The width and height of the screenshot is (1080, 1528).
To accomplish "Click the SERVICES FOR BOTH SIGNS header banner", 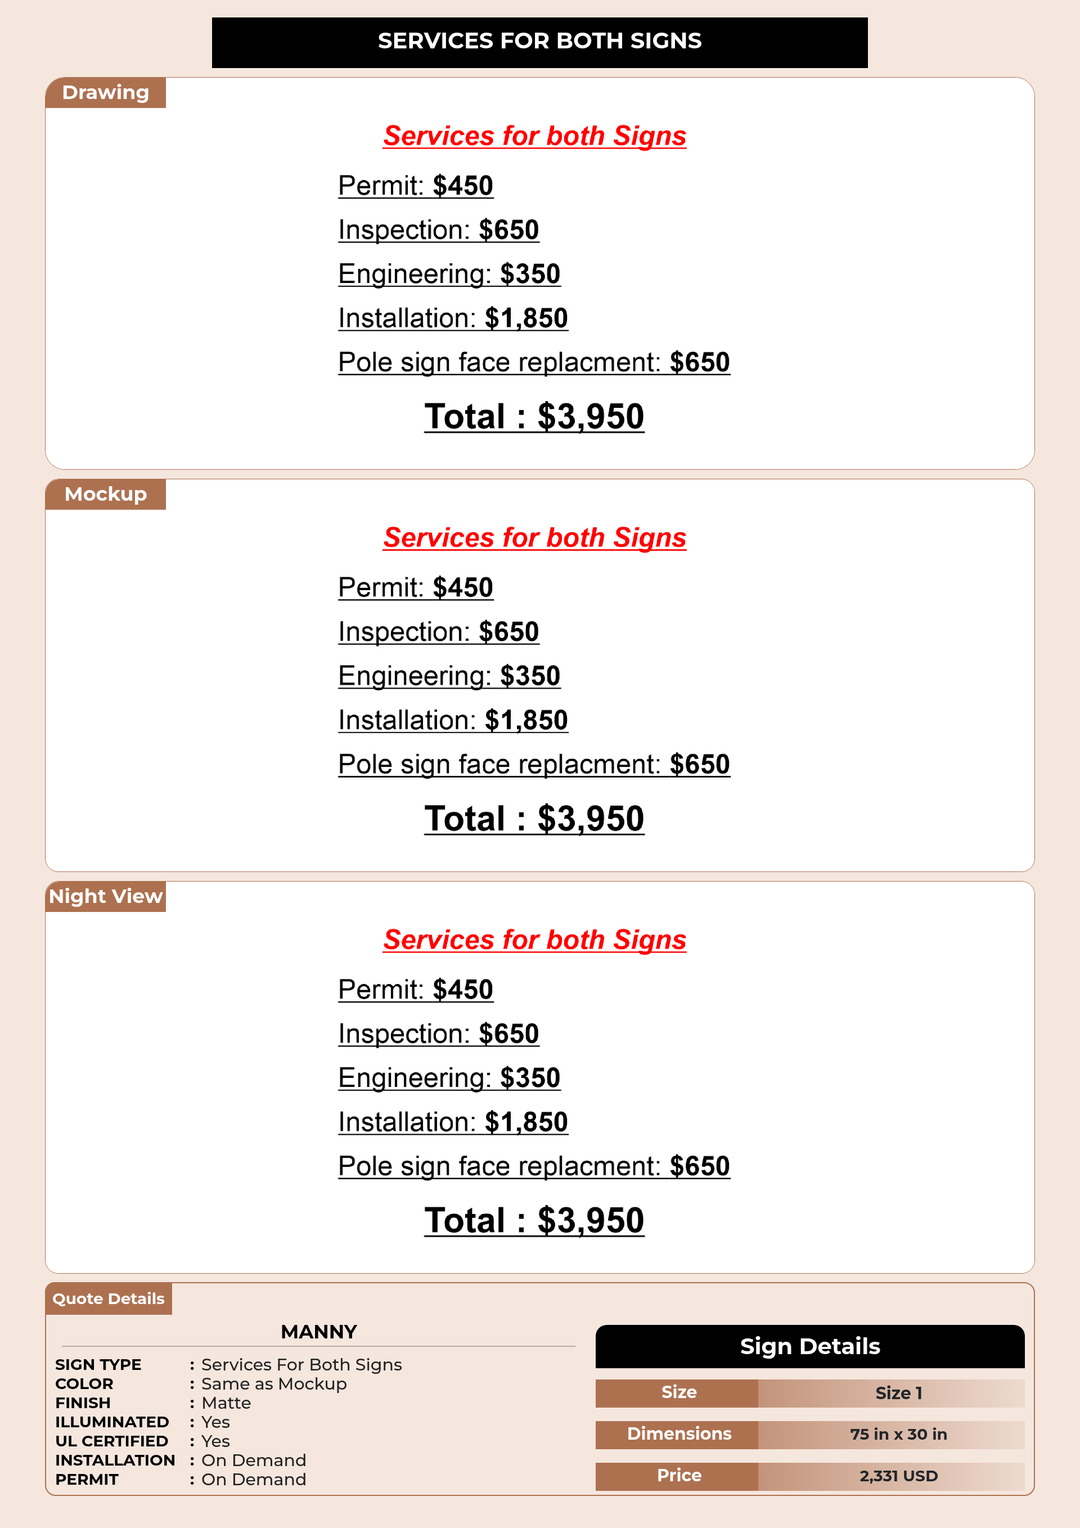I will pyautogui.click(x=540, y=42).
